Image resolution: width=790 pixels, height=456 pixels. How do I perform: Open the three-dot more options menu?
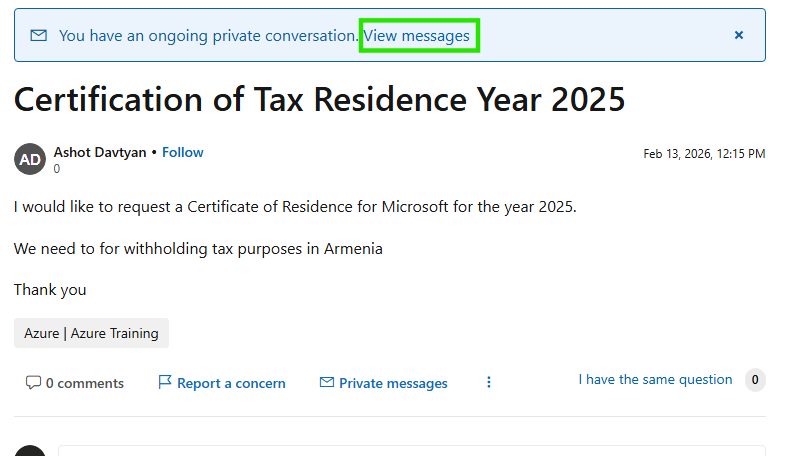click(x=489, y=382)
